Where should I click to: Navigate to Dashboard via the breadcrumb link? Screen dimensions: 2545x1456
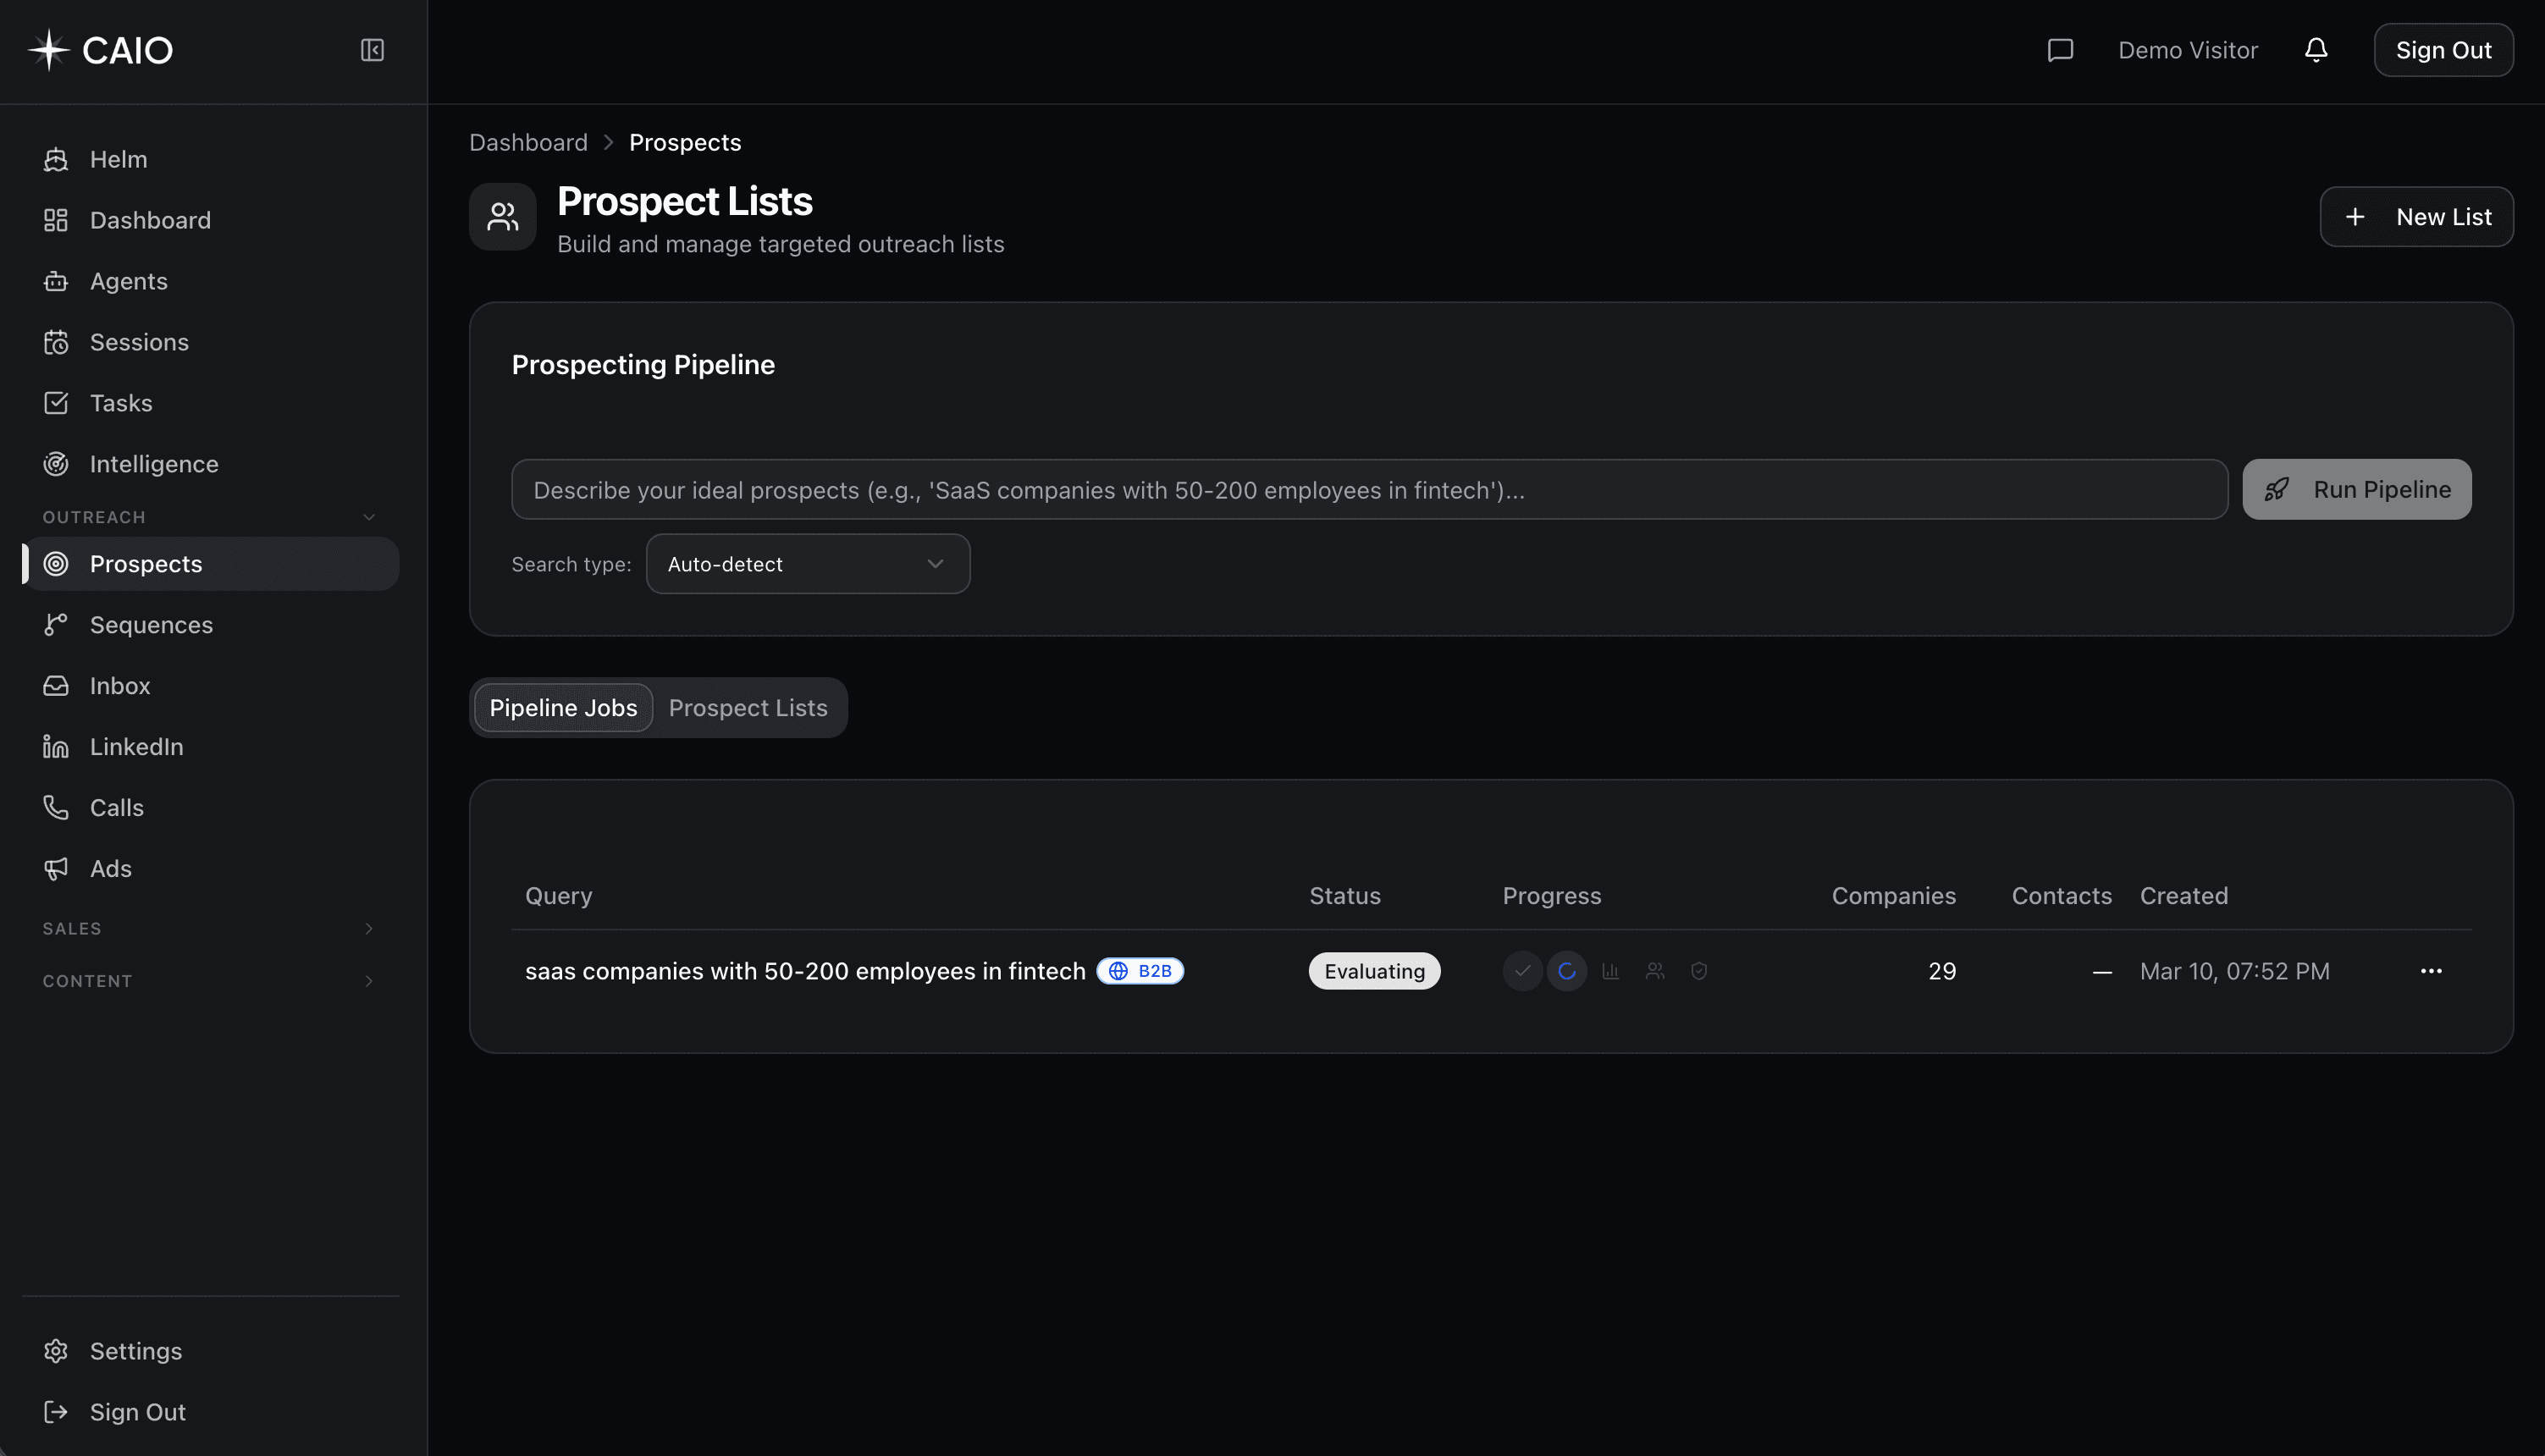pos(528,142)
